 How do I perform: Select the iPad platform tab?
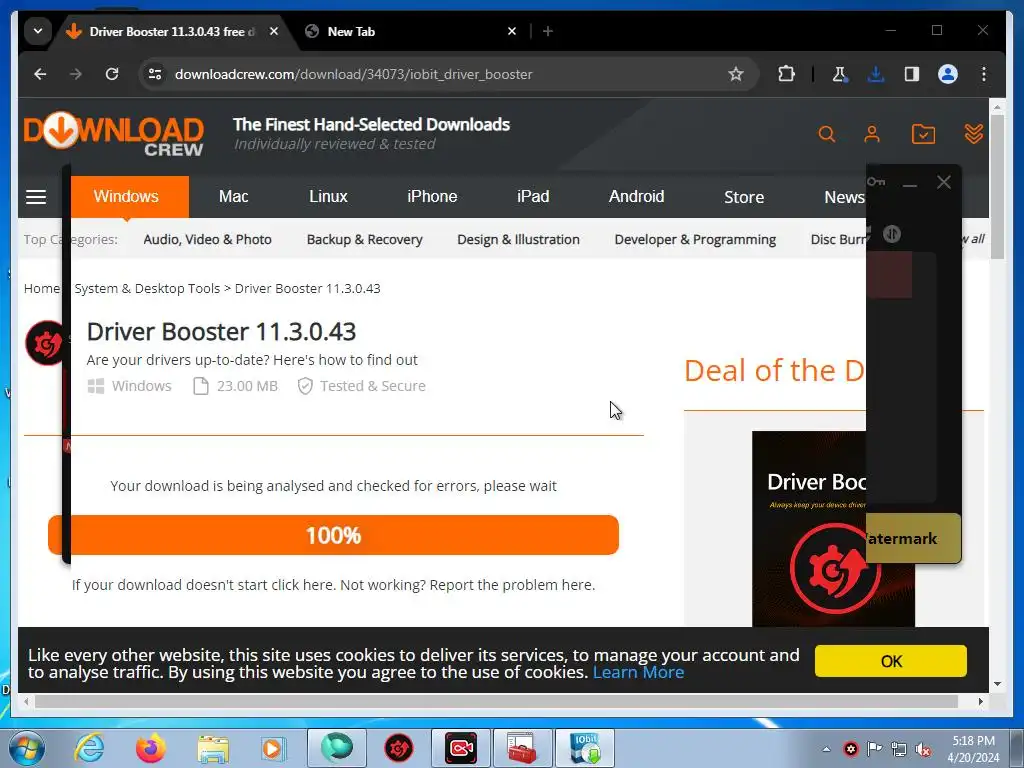533,197
